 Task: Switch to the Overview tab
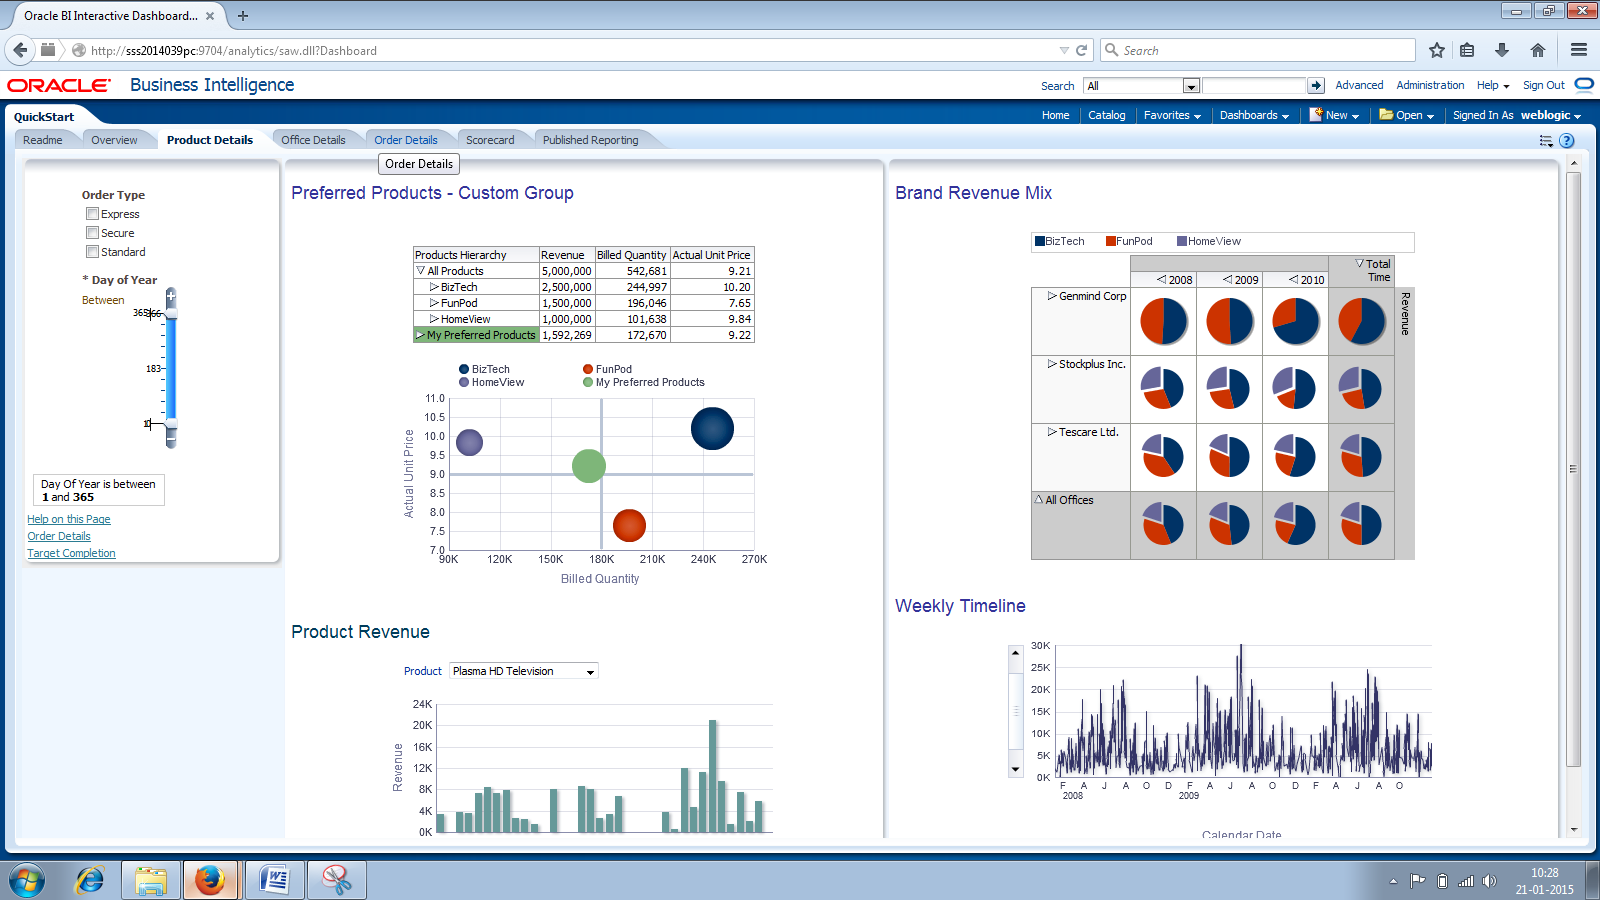click(x=114, y=140)
